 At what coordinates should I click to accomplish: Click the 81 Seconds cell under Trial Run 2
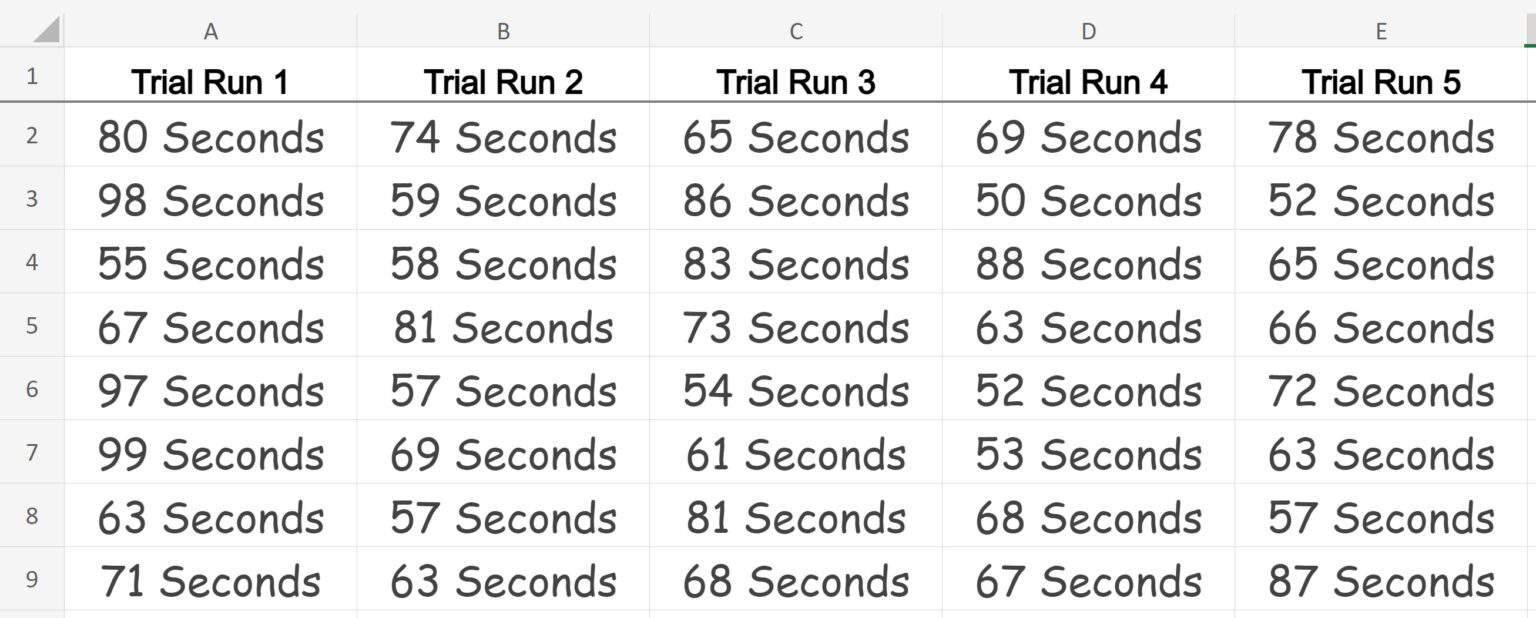503,327
